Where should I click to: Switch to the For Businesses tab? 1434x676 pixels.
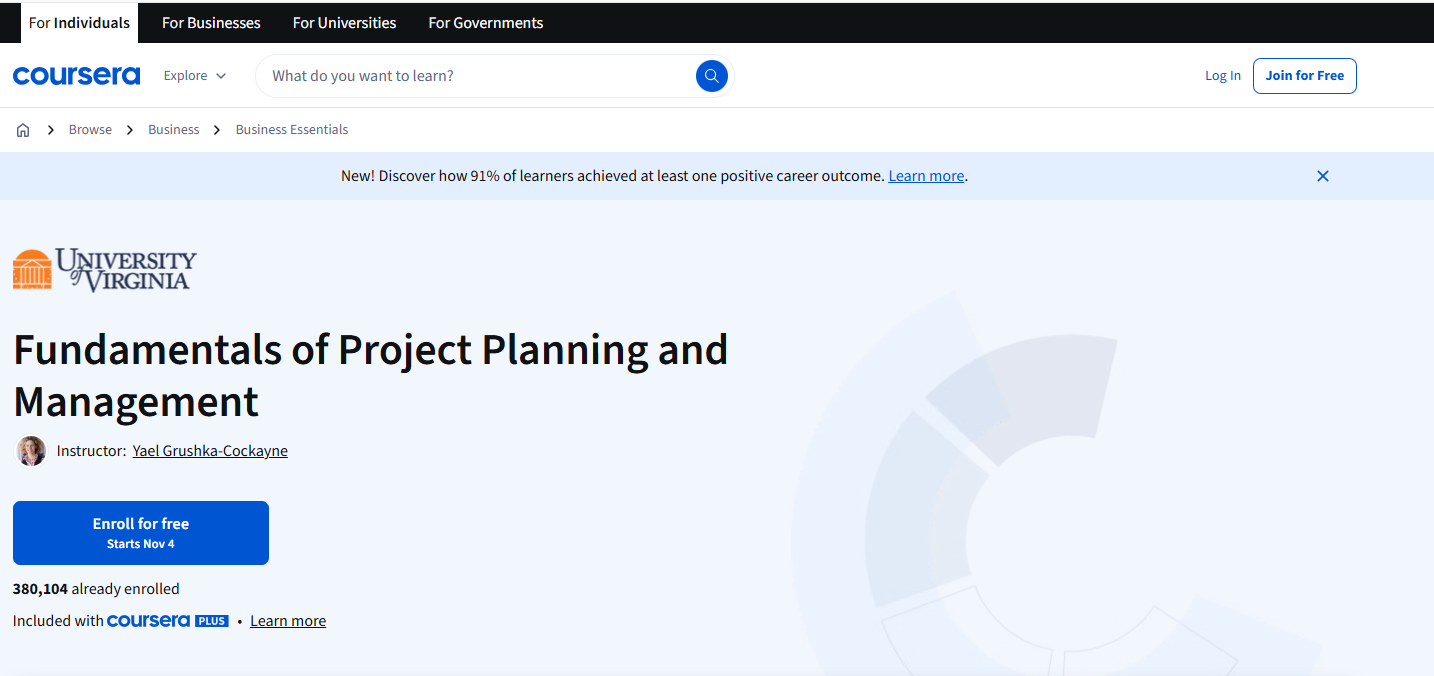210,22
